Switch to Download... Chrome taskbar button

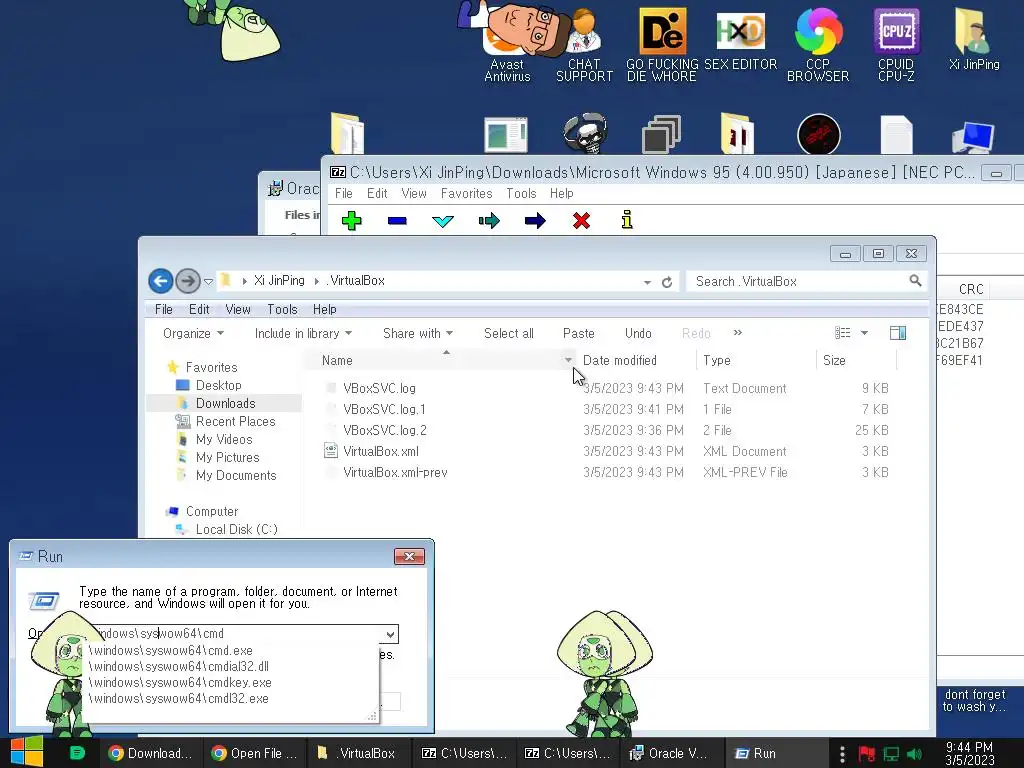[x=150, y=753]
